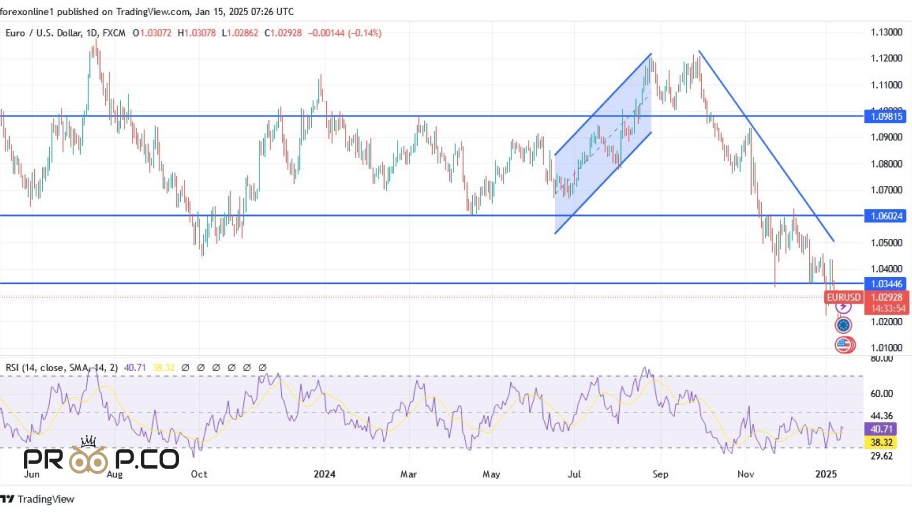Click the descending blue trendline drawing
Screen dimensions: 912x513
(x=766, y=146)
